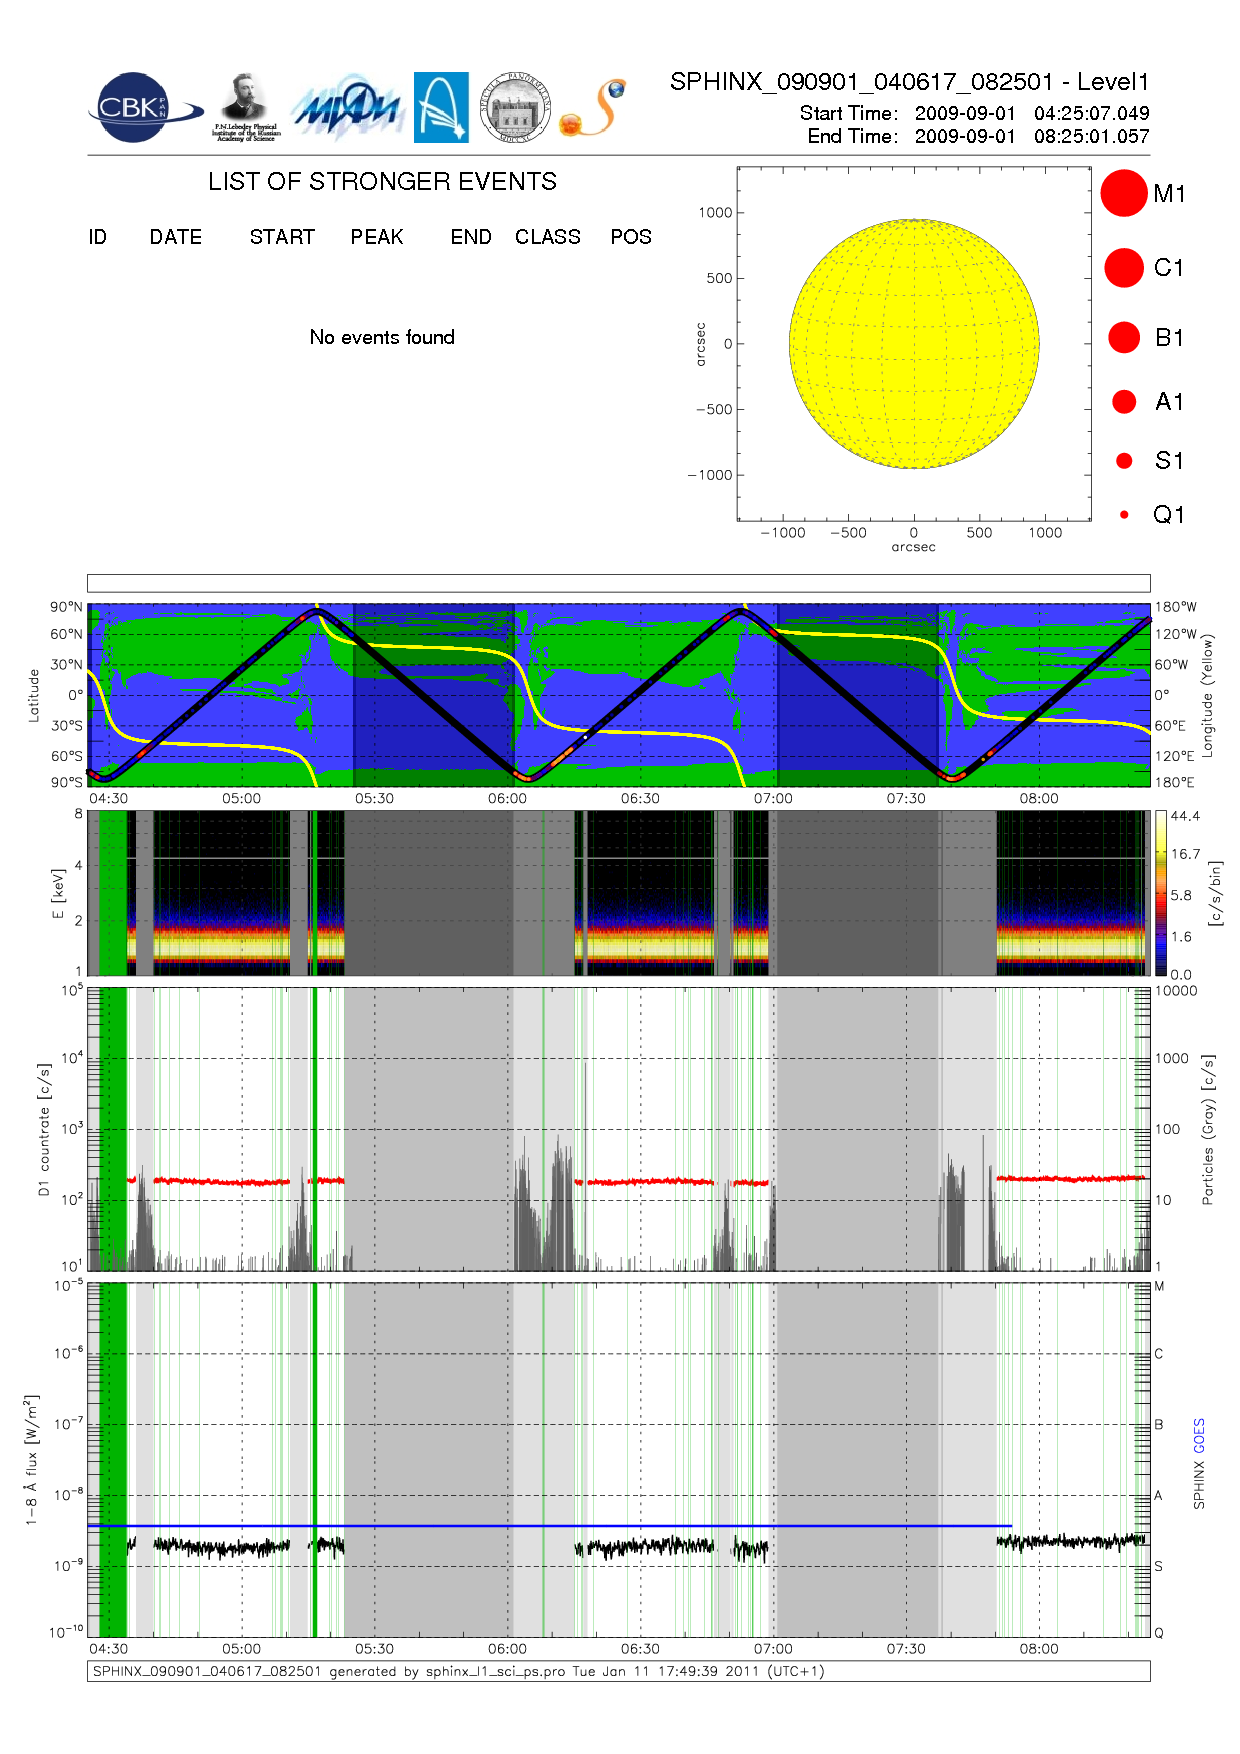Click the DATE column header

coord(176,237)
